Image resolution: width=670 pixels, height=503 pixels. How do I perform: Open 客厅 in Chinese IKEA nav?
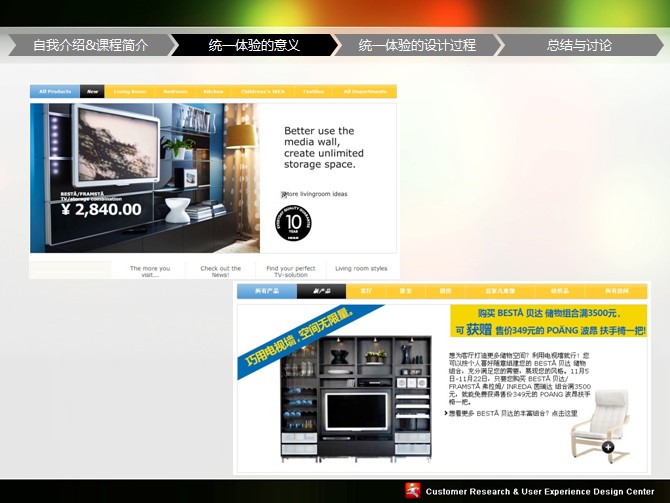click(366, 291)
